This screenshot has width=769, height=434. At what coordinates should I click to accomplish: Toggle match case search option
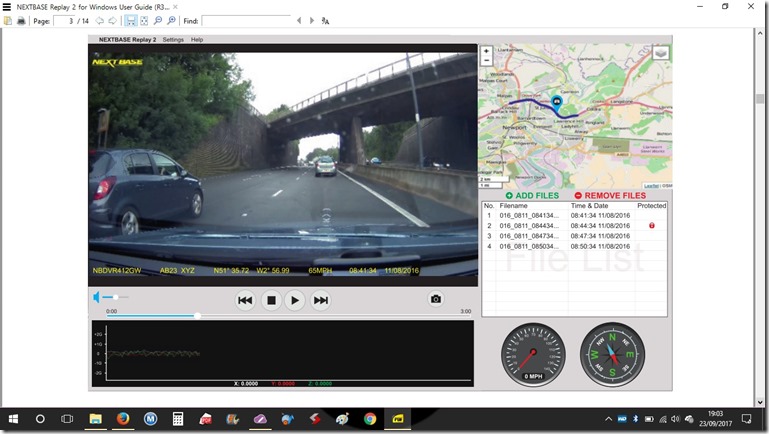click(x=325, y=21)
